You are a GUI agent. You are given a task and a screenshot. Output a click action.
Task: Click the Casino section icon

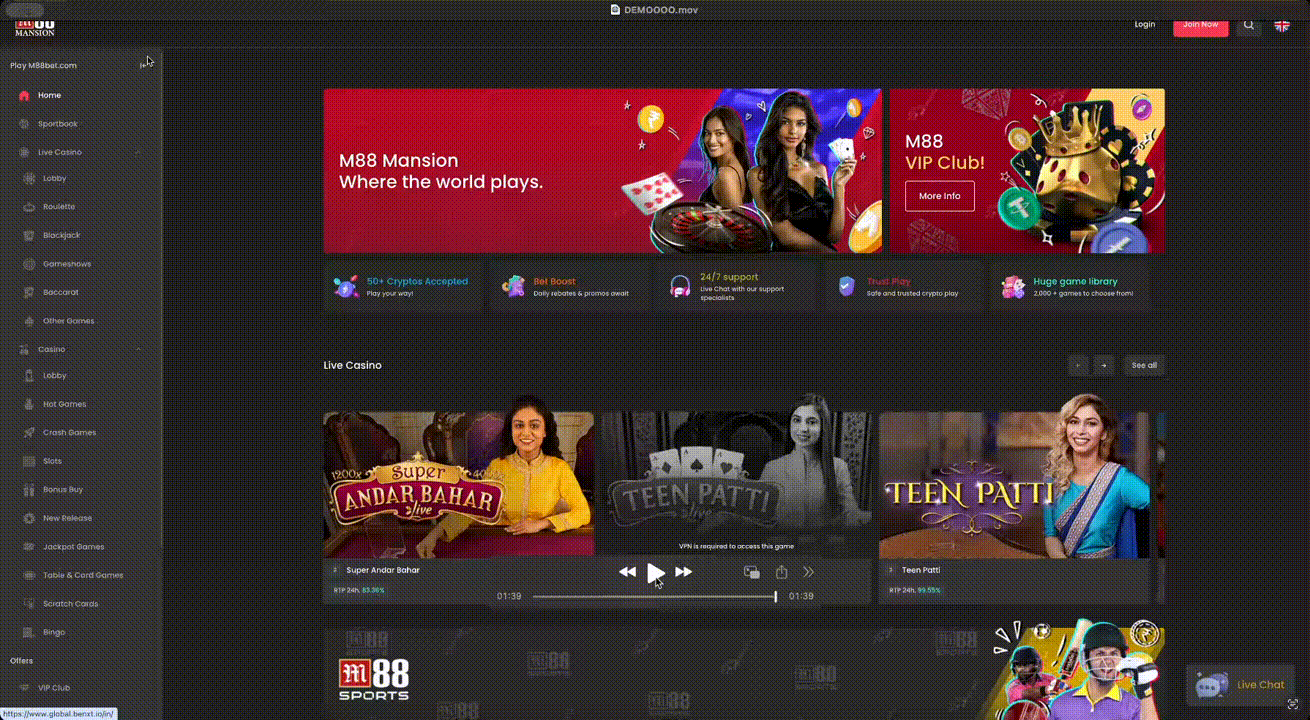click(24, 350)
